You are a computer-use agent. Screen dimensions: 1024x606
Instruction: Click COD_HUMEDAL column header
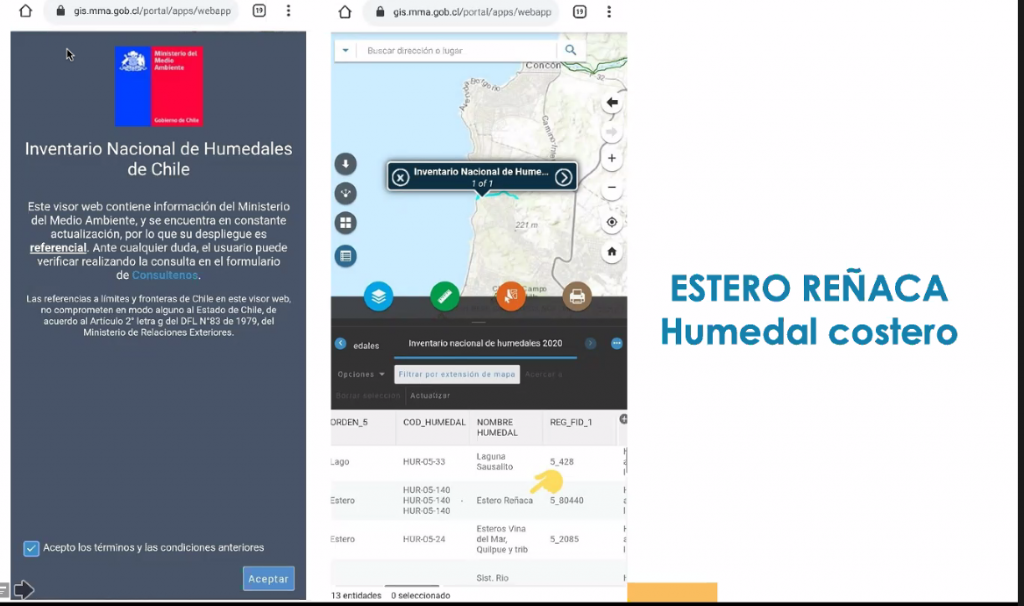[x=434, y=423]
